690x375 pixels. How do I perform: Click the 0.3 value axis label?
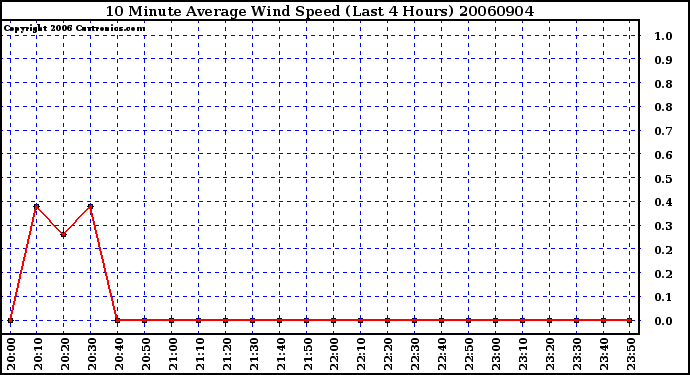[x=664, y=226]
